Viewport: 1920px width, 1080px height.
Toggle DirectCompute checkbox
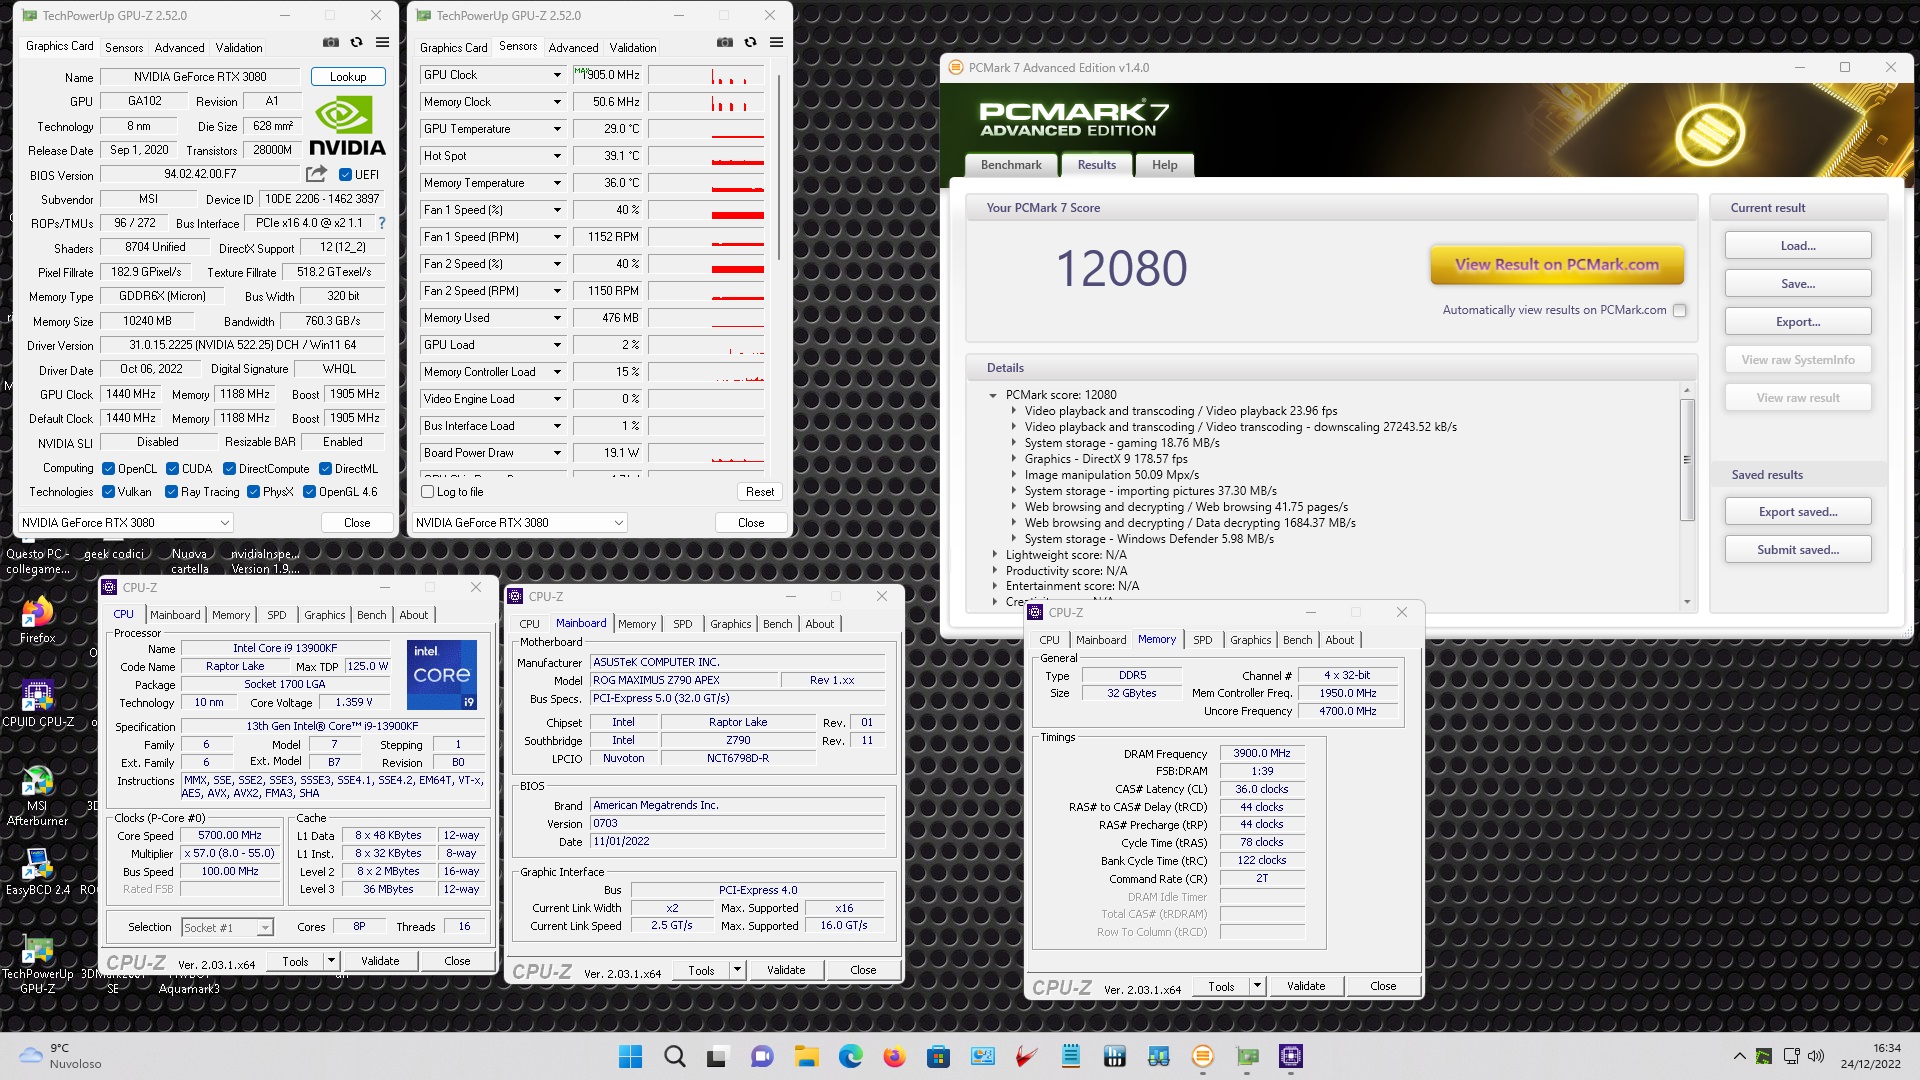(230, 468)
